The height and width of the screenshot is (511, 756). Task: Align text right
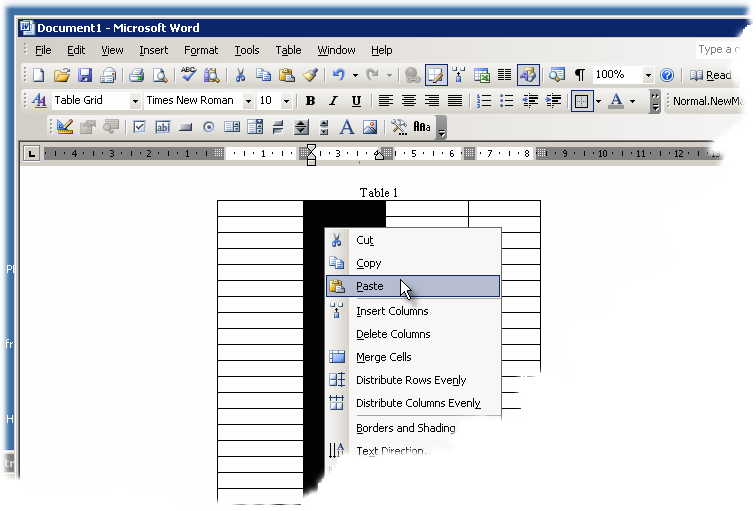pyautogui.click(x=432, y=101)
